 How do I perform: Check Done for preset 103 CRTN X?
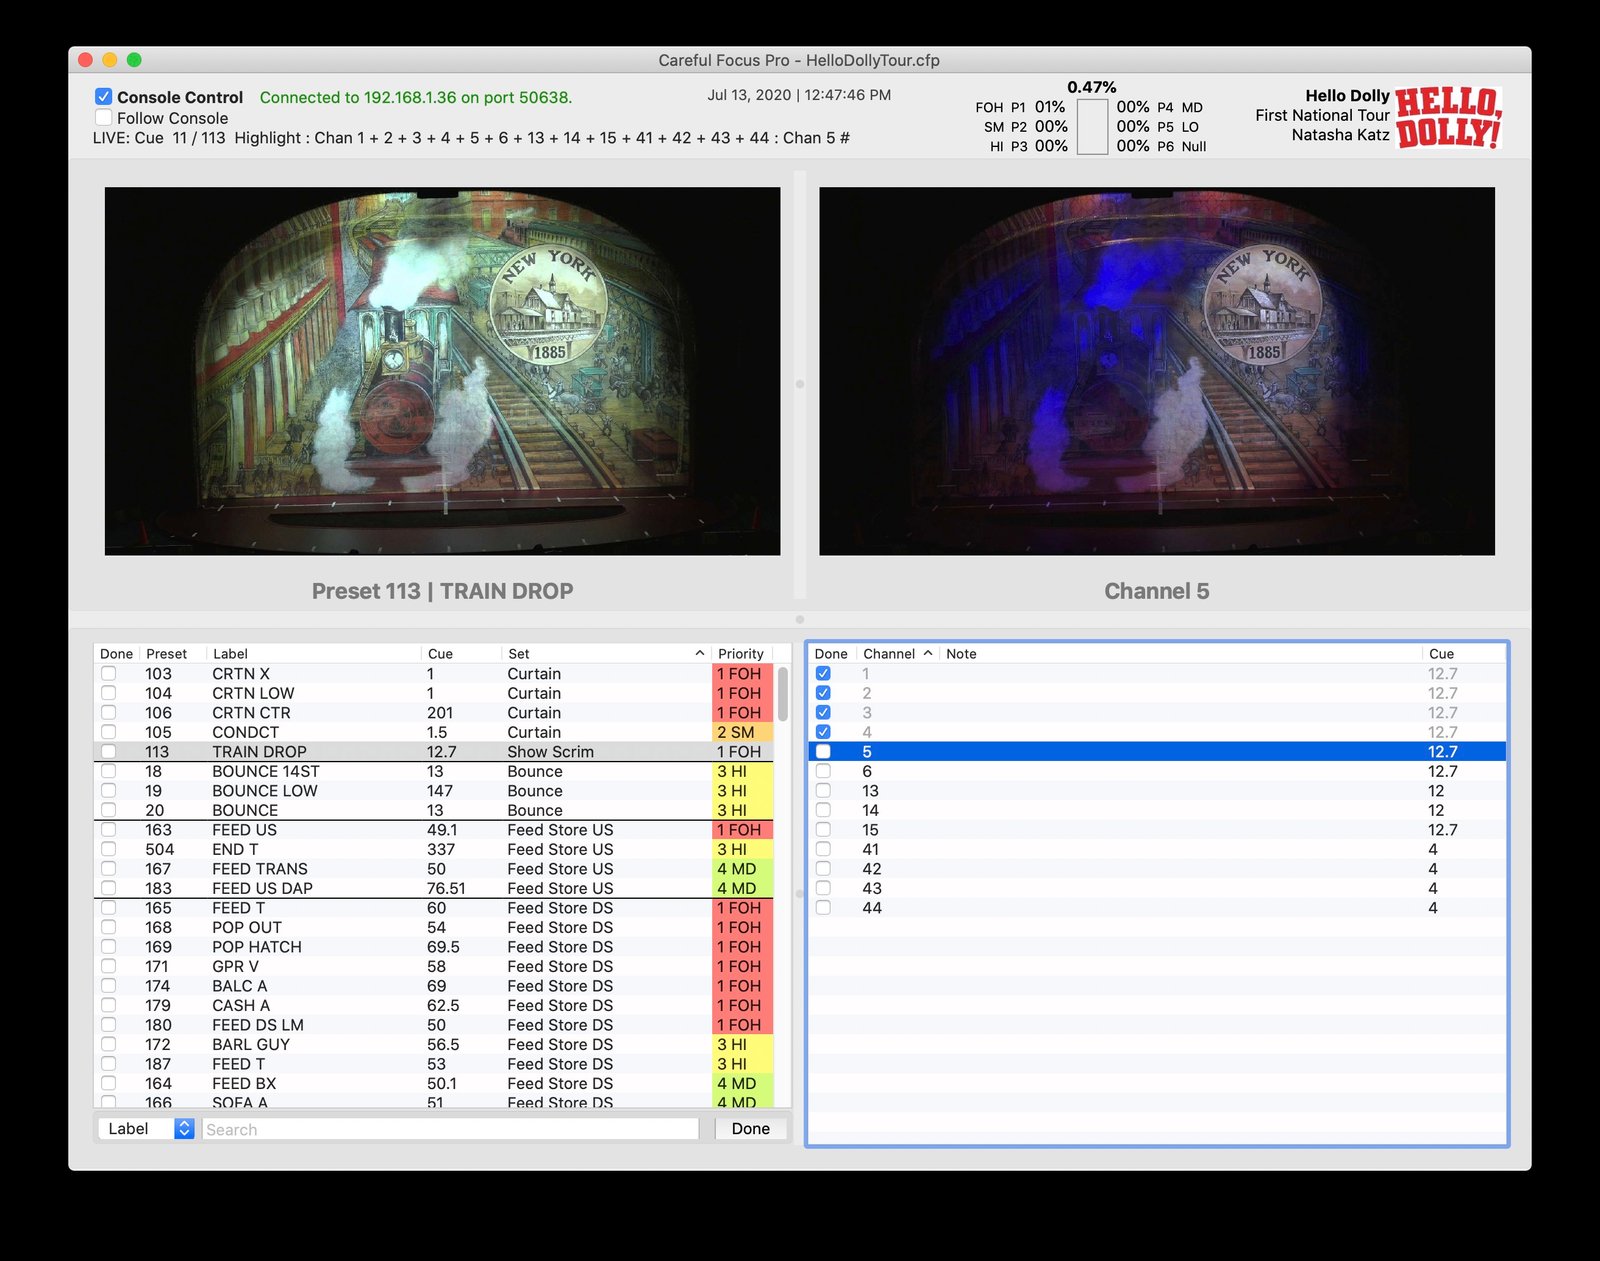108,673
